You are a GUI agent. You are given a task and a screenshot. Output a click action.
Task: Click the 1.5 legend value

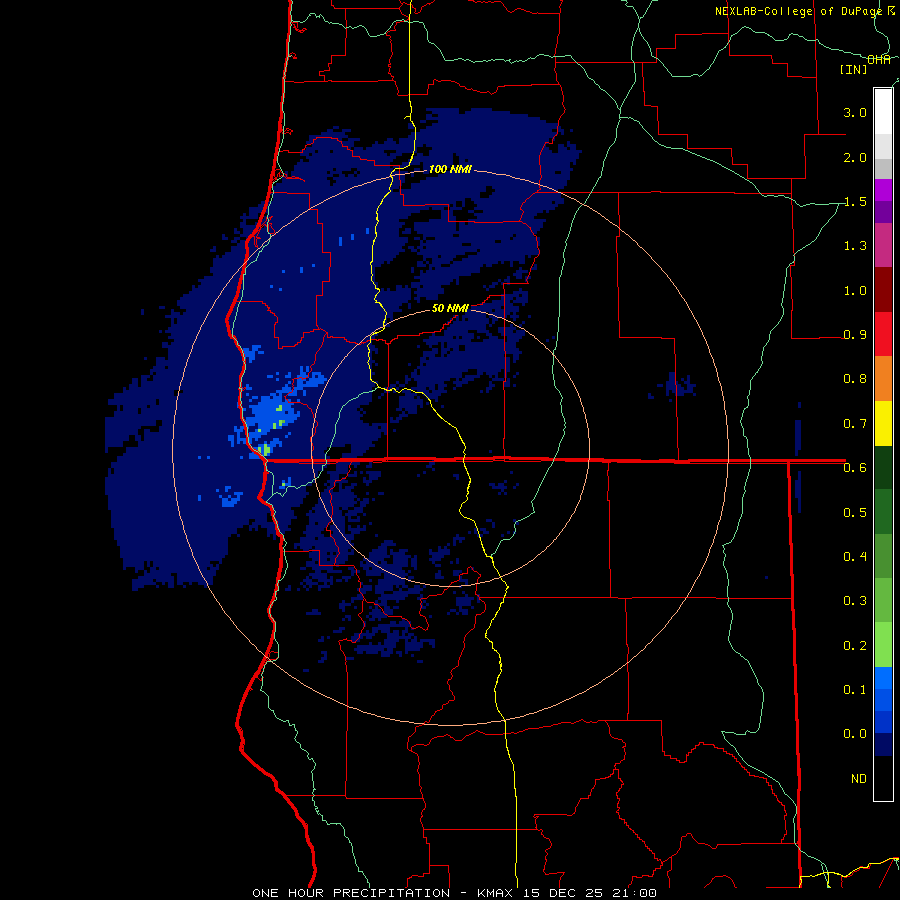(x=855, y=201)
